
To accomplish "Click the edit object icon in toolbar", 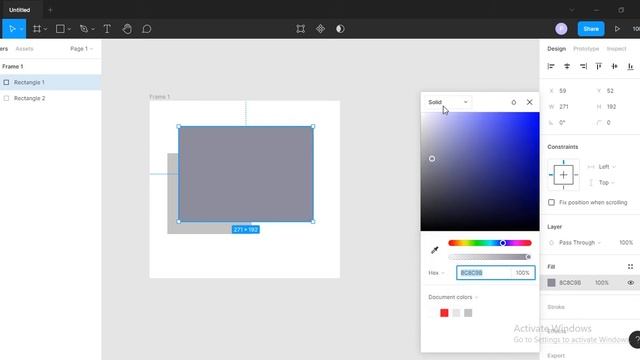I will 301,29.
